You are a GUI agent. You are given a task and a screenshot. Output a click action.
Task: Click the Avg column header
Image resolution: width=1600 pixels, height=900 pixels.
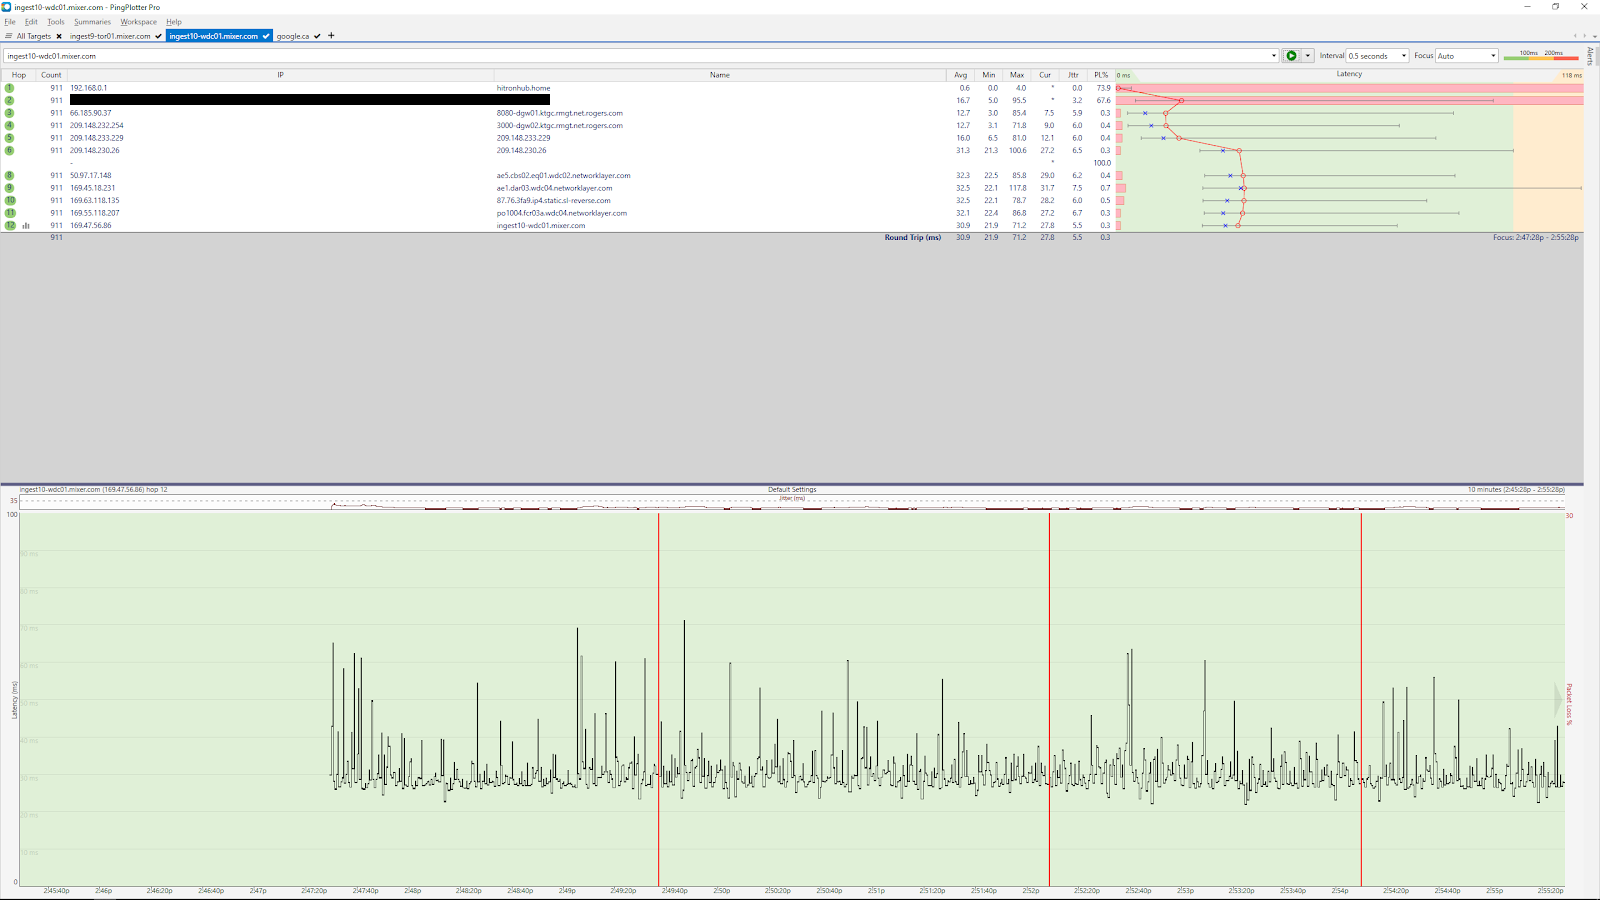point(960,75)
